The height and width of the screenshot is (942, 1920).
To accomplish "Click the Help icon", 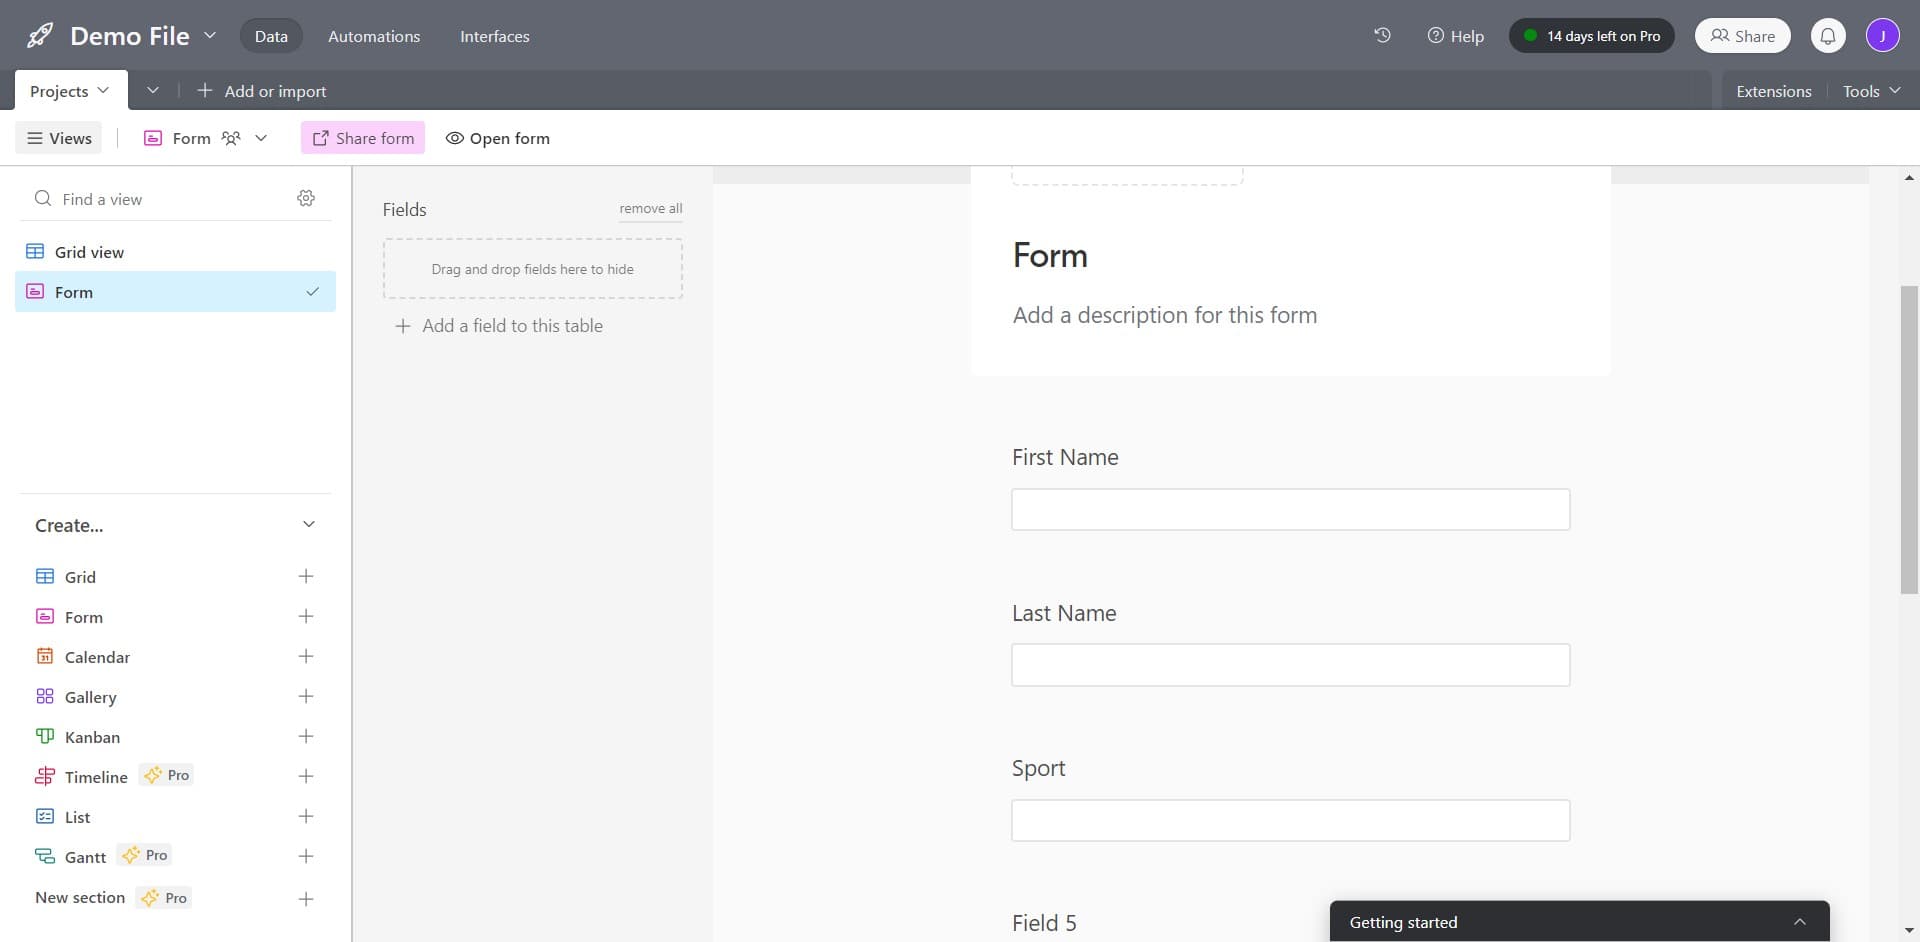I will tap(1435, 36).
